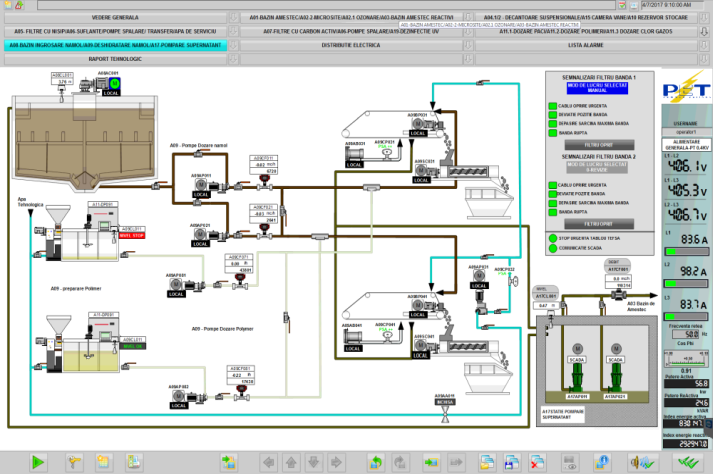Click LOCAL label under A08AC001 mixer
This screenshot has height=474, width=713.
coord(110,93)
